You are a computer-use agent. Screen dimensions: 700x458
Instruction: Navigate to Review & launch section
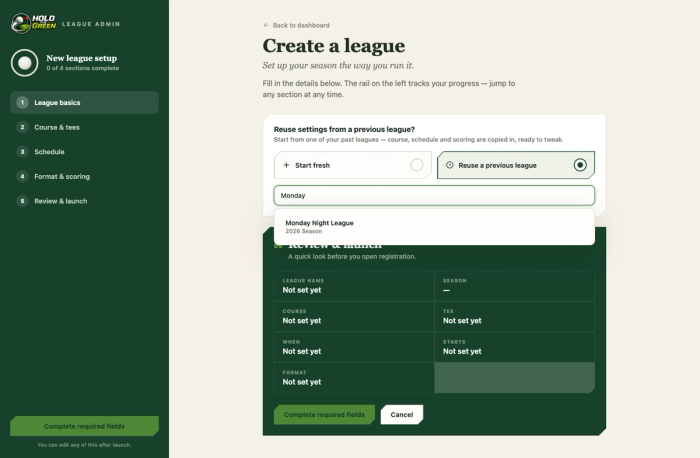click(84, 201)
